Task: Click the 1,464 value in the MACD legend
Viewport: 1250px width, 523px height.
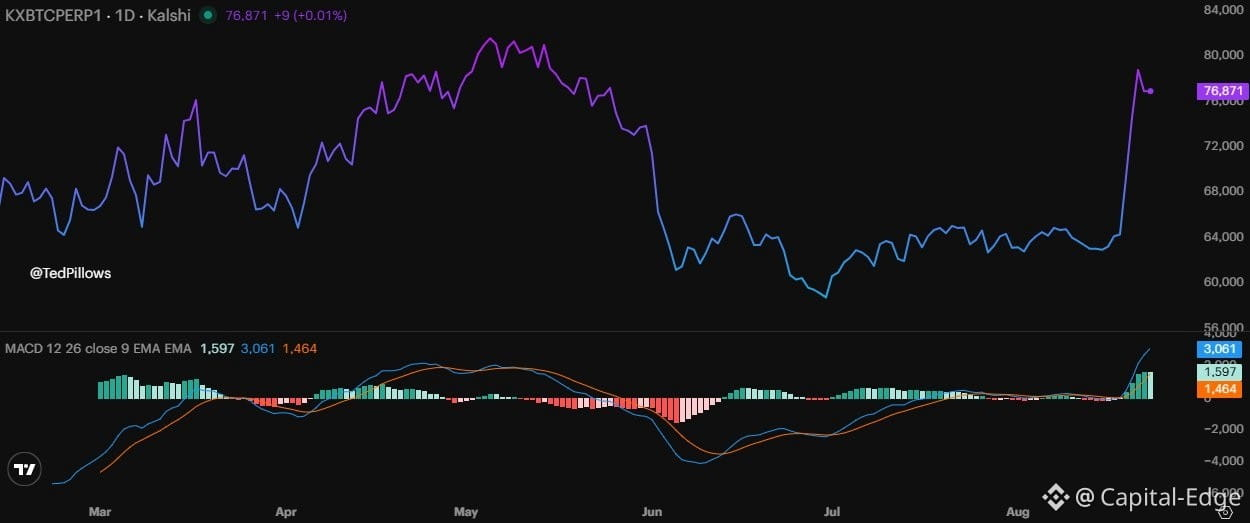Action: click(x=299, y=348)
